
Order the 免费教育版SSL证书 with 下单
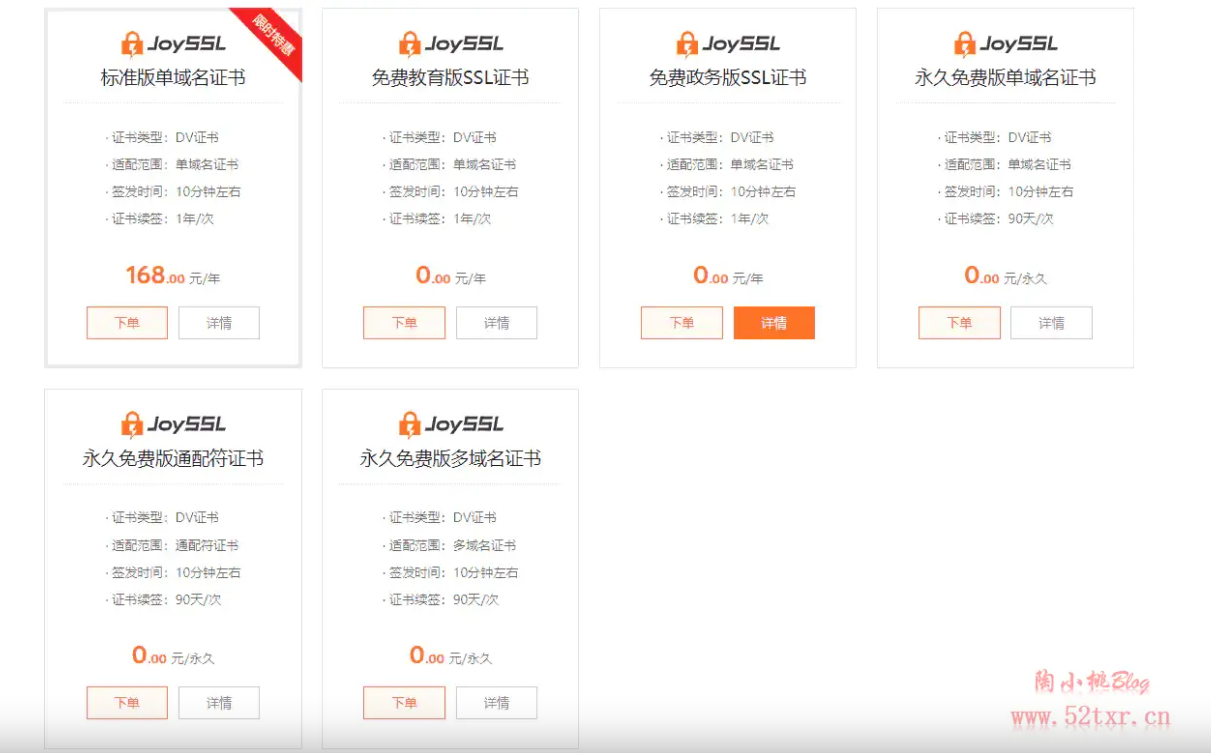click(404, 323)
